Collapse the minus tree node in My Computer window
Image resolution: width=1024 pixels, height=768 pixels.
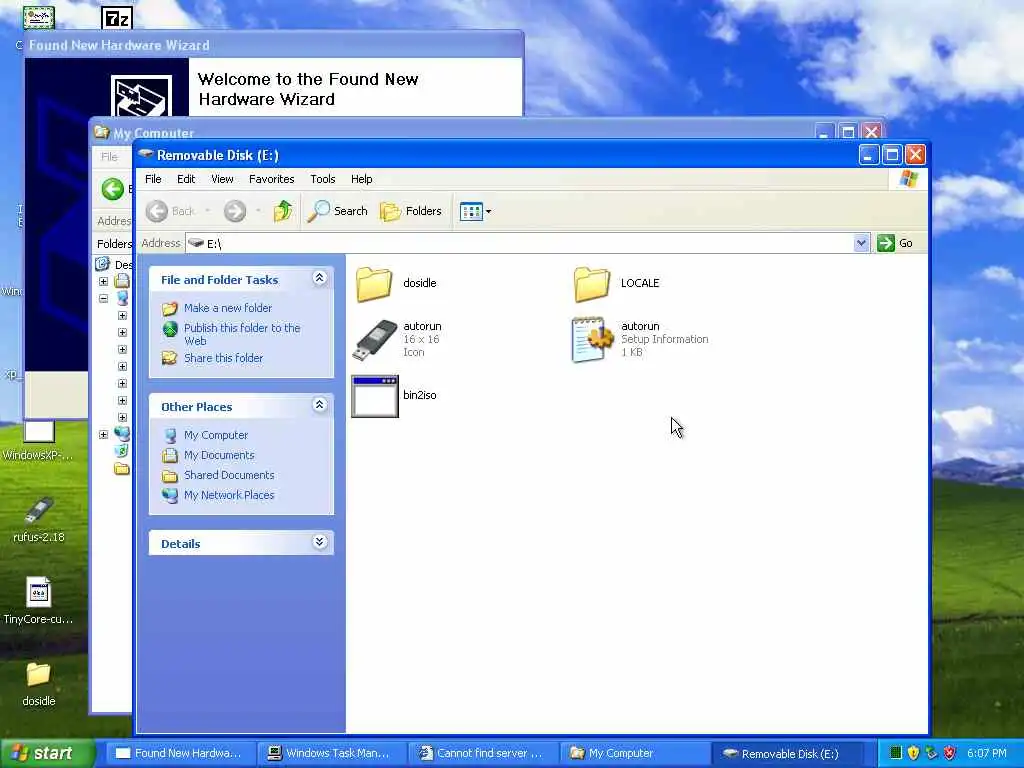103,298
